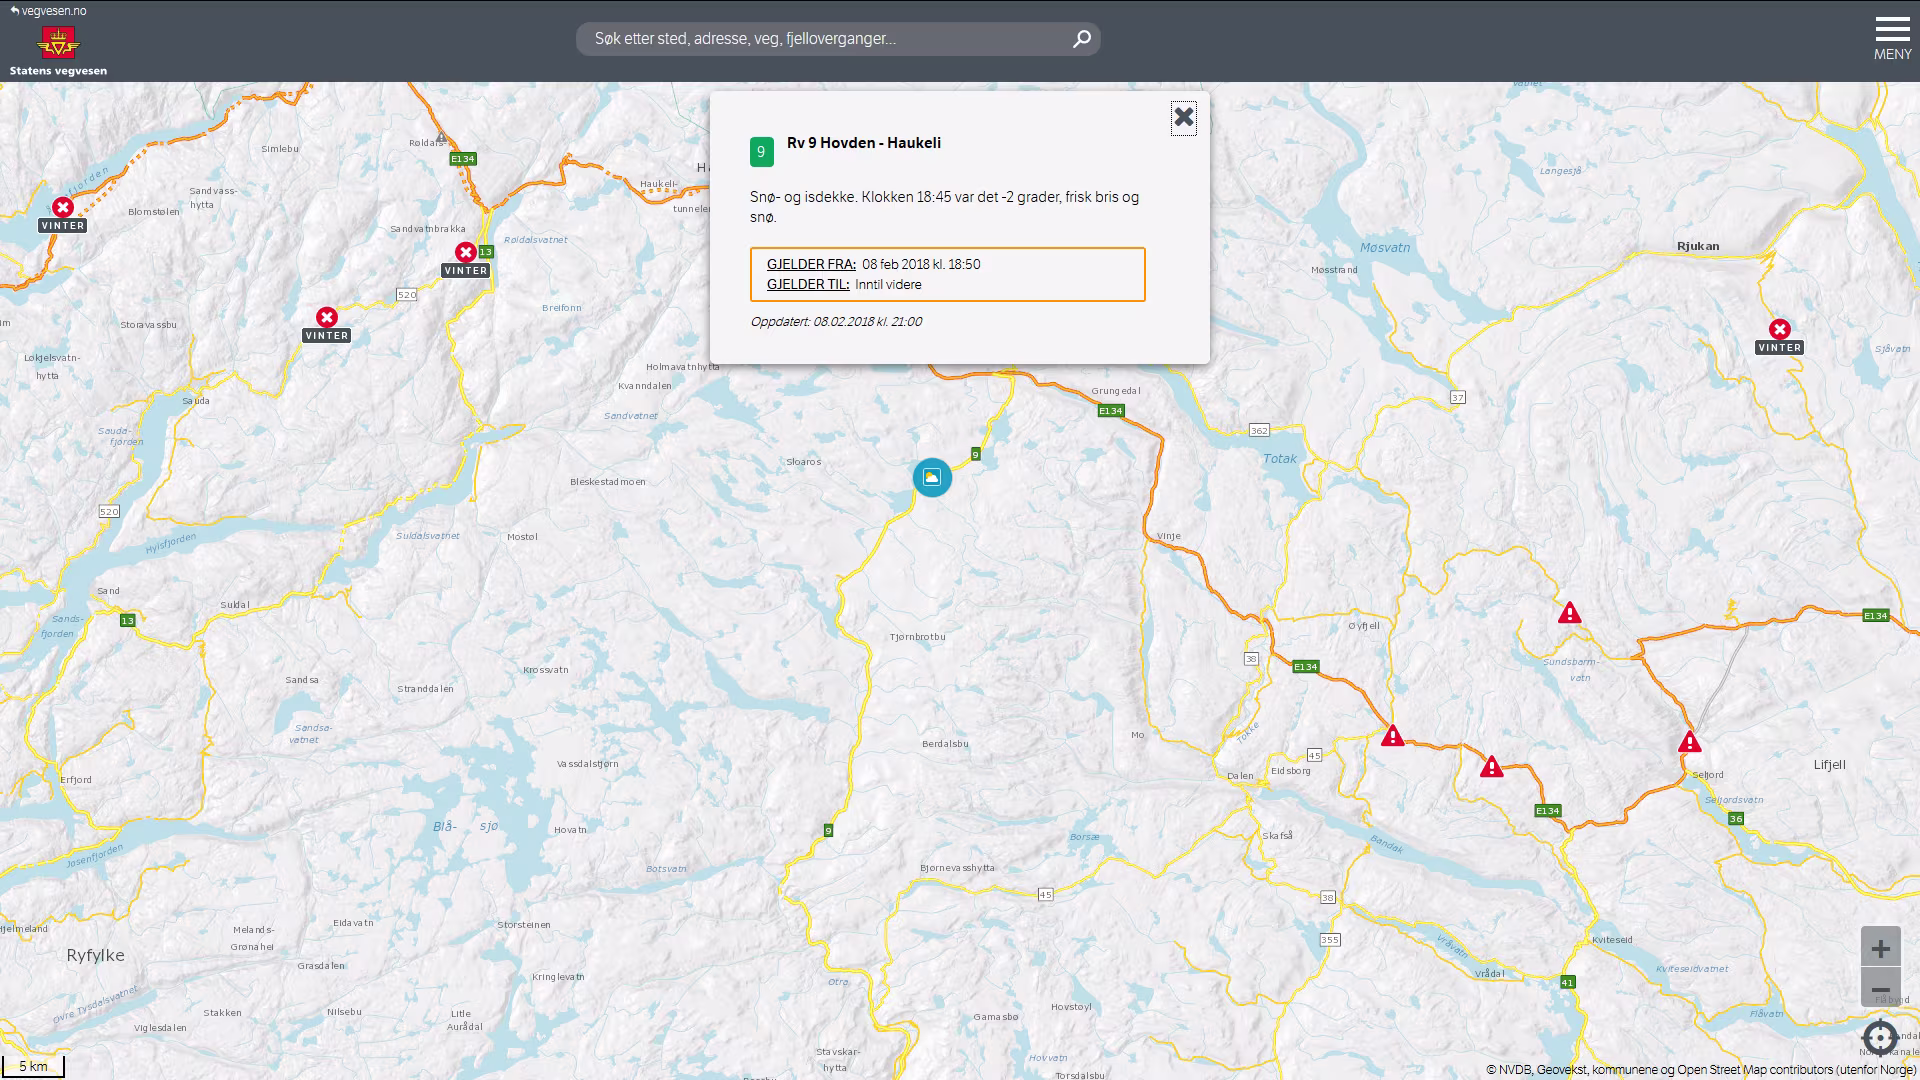
Task: Click the warning triangle near Seljord
Action: [1689, 742]
